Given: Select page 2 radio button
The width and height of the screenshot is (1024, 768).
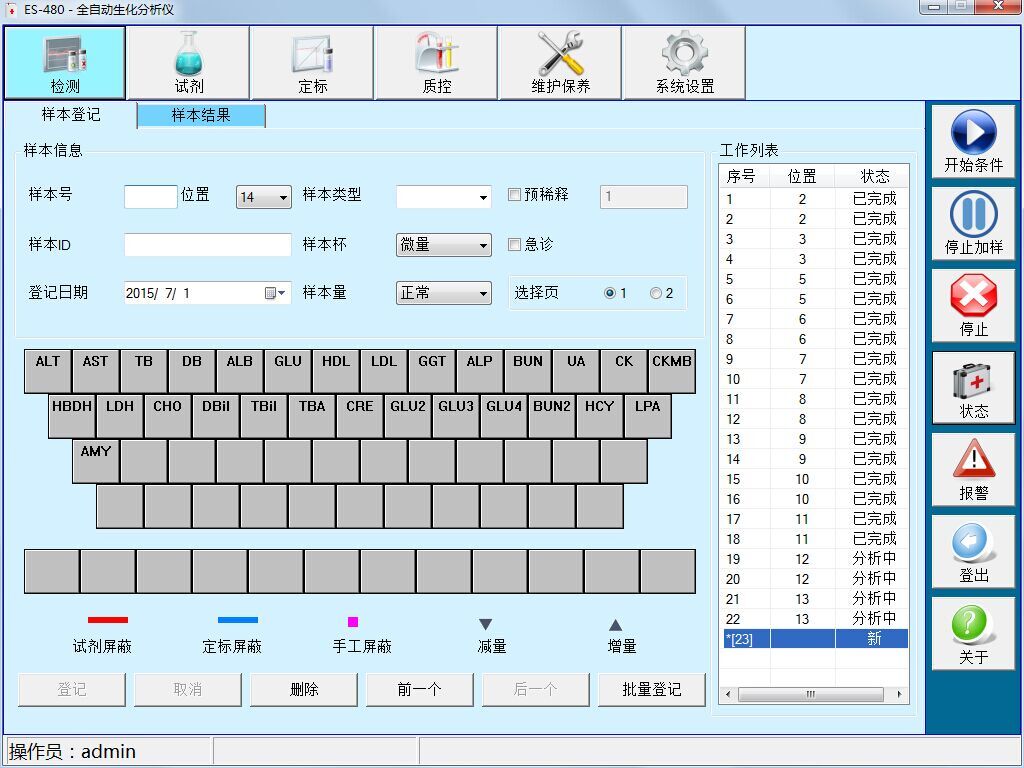Looking at the screenshot, I should [656, 294].
